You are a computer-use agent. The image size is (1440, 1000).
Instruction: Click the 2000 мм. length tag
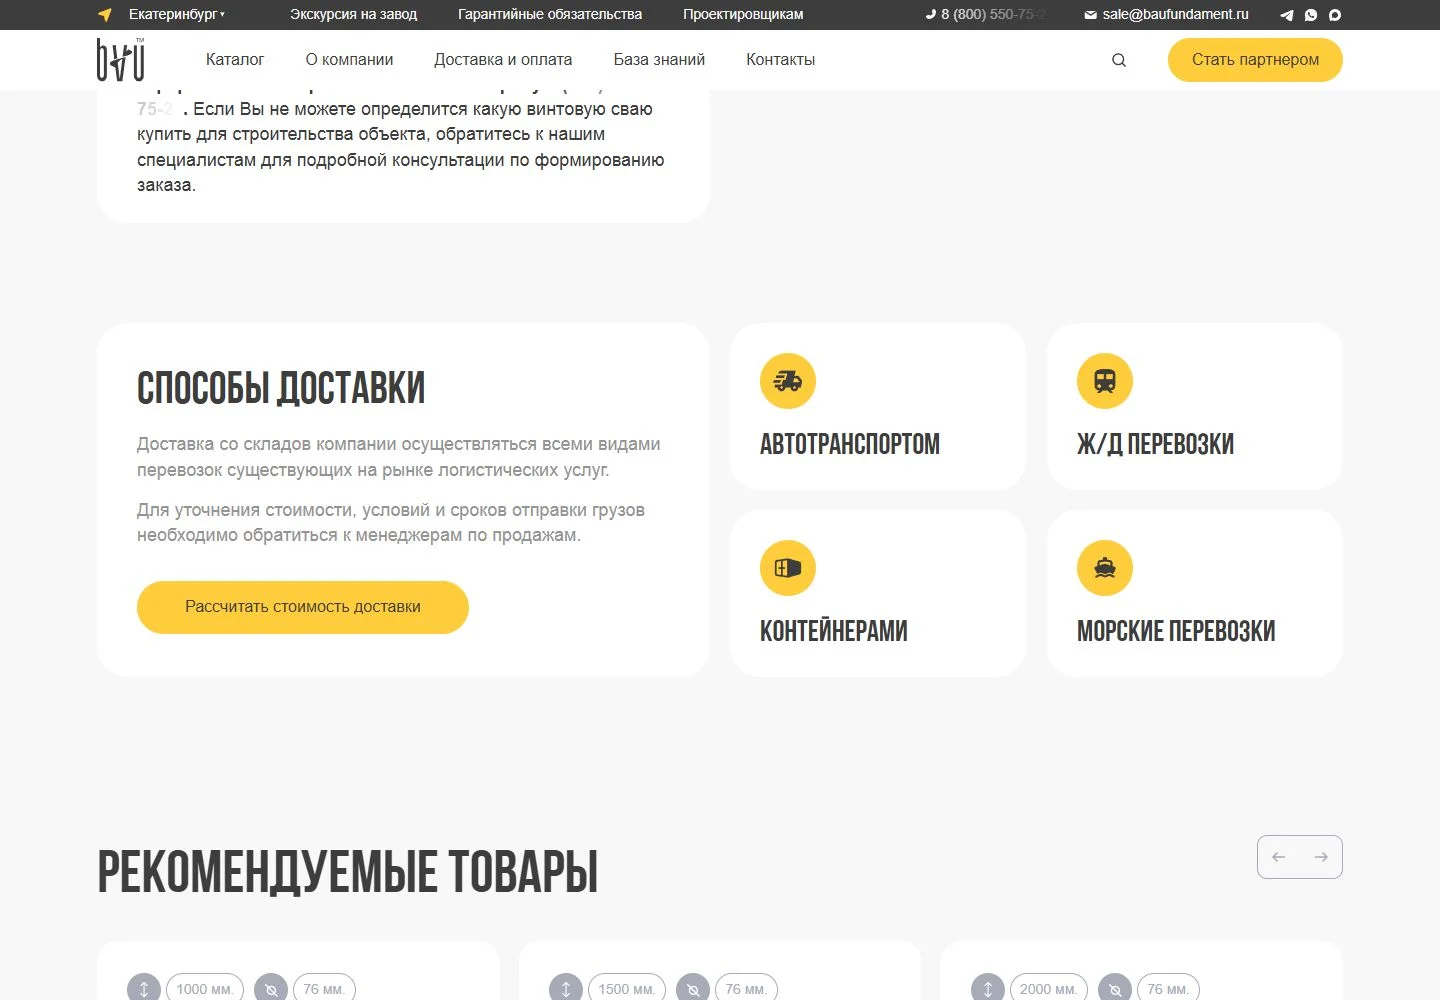(1049, 989)
